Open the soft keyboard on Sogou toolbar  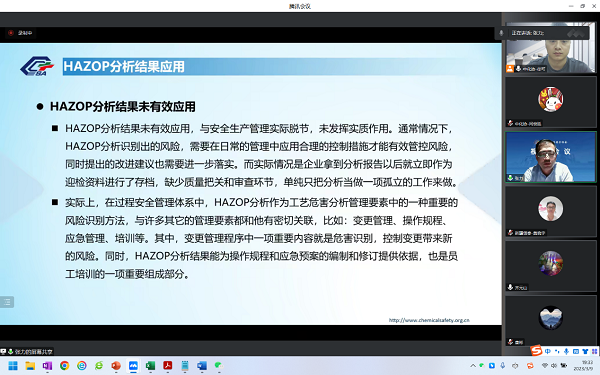coord(576,351)
